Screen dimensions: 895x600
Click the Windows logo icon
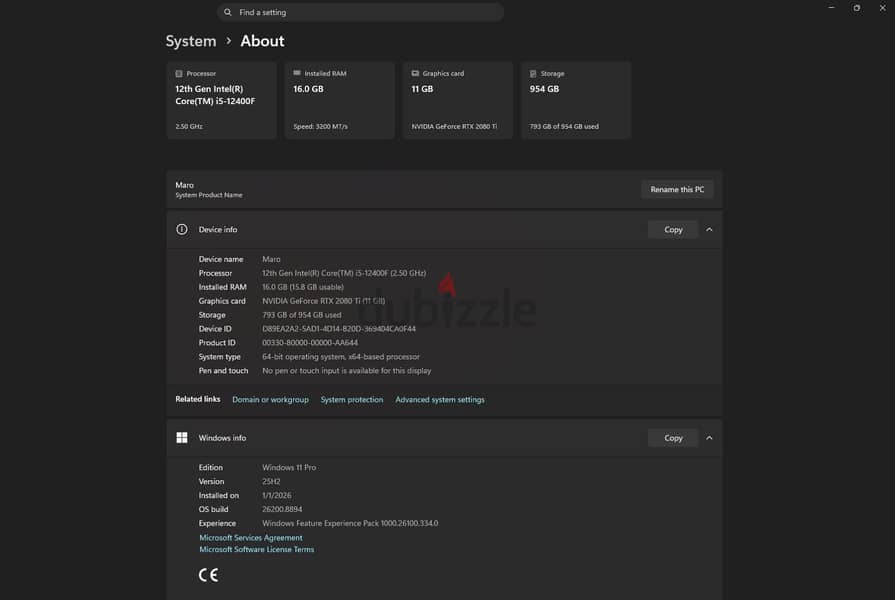point(182,438)
